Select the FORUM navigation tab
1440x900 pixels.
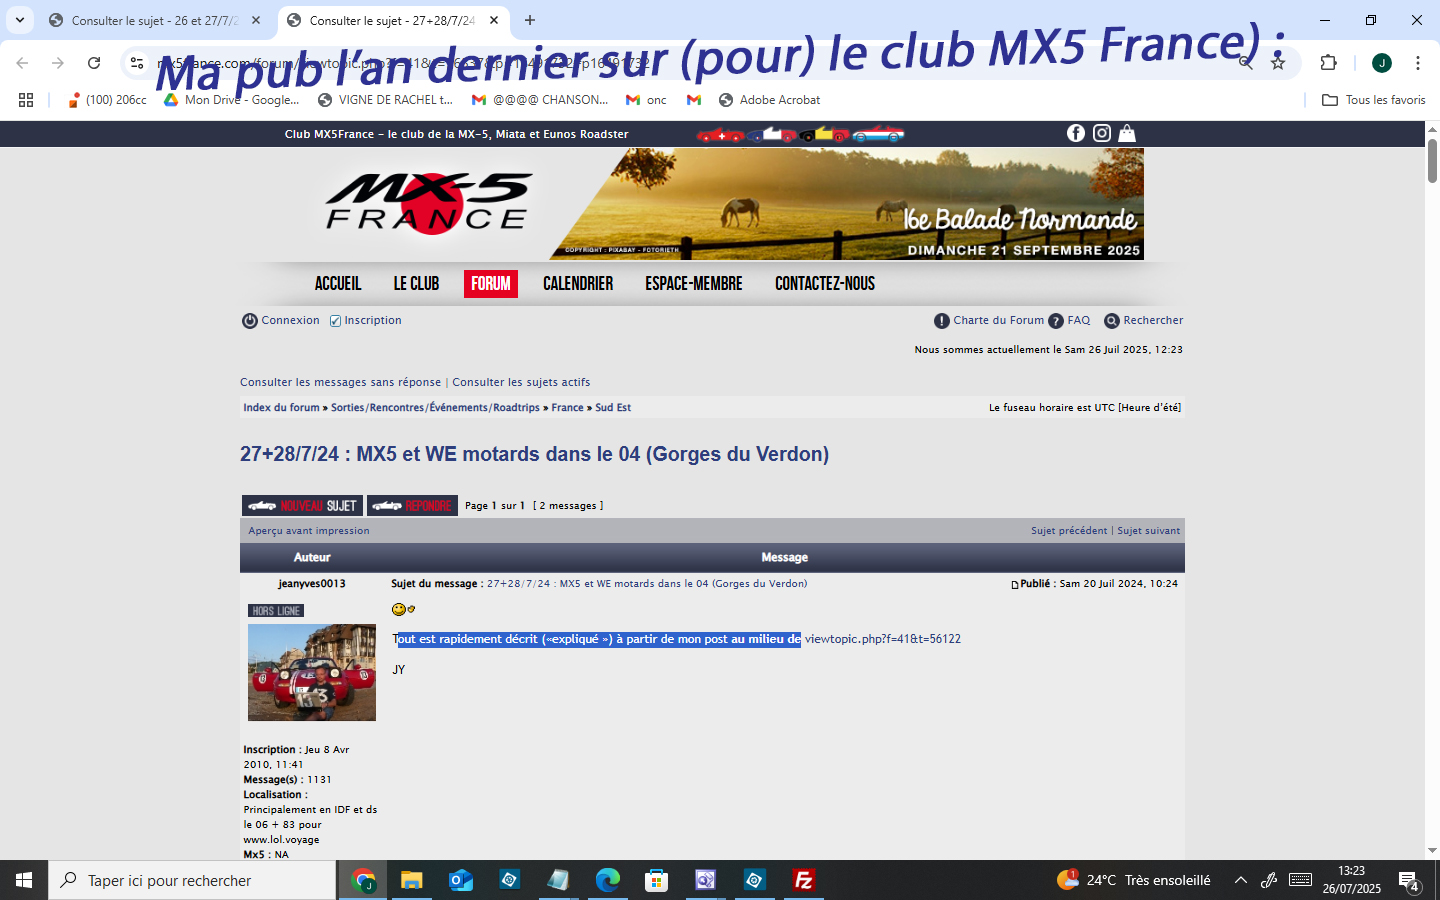click(490, 284)
